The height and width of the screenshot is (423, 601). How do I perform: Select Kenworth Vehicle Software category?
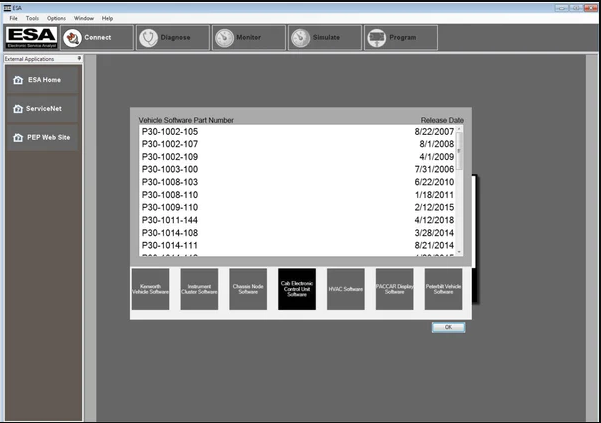click(x=151, y=289)
